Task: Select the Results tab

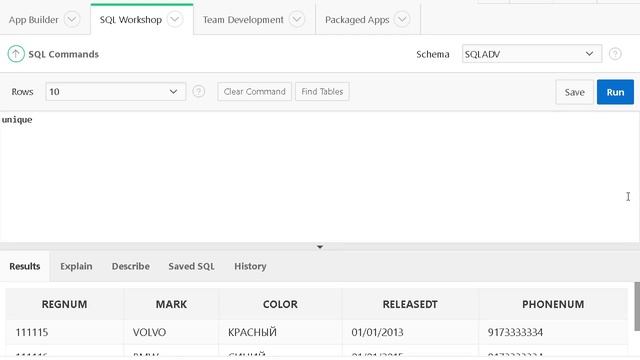Action: point(24,266)
